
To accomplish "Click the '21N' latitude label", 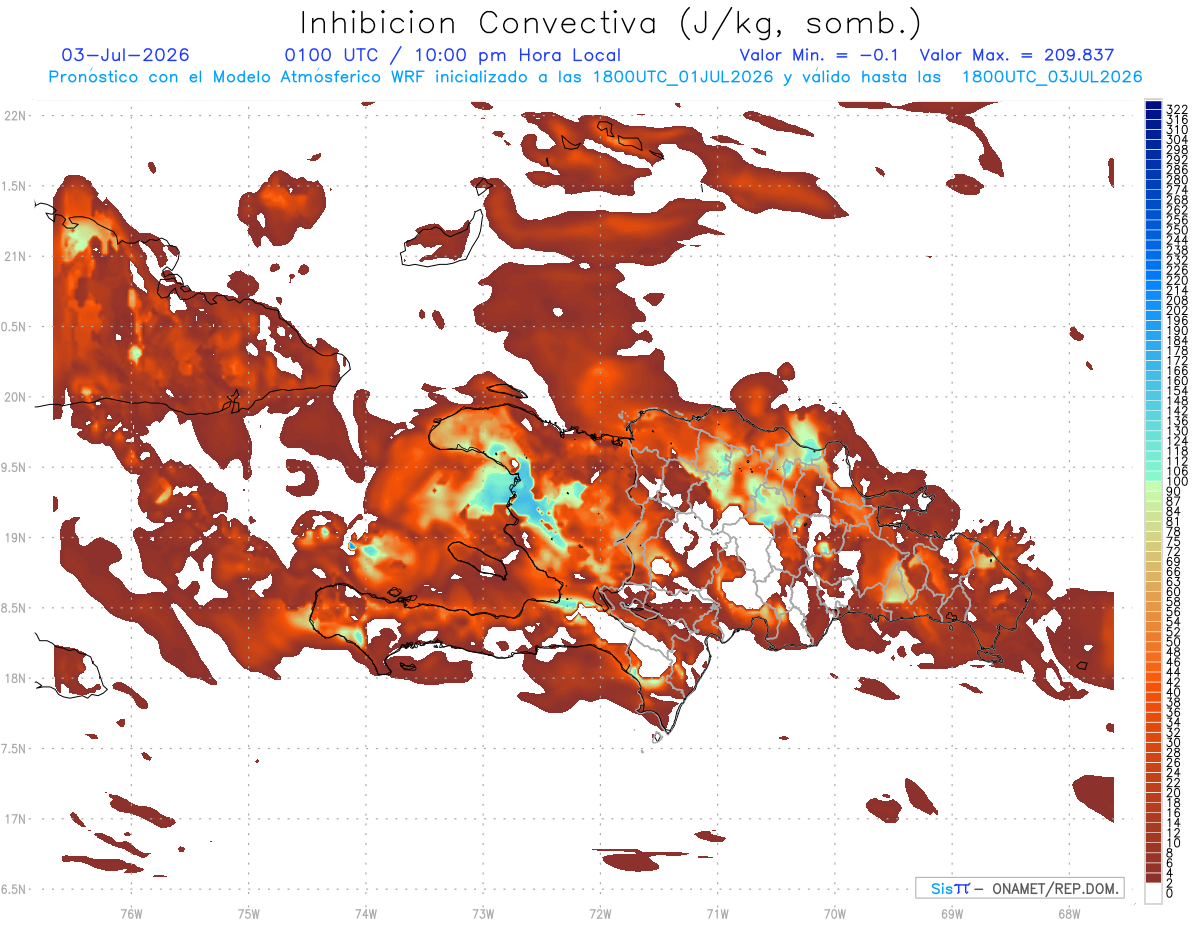I will 17,256.
